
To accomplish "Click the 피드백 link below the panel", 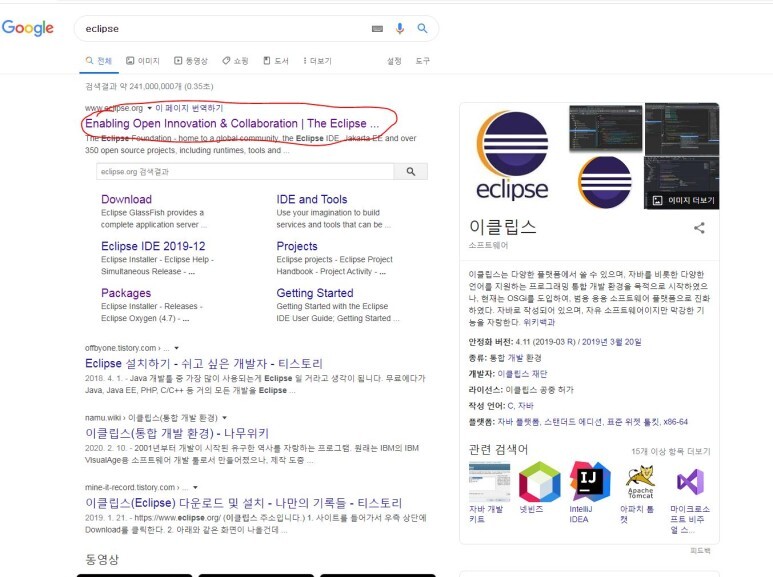I will coord(700,550).
